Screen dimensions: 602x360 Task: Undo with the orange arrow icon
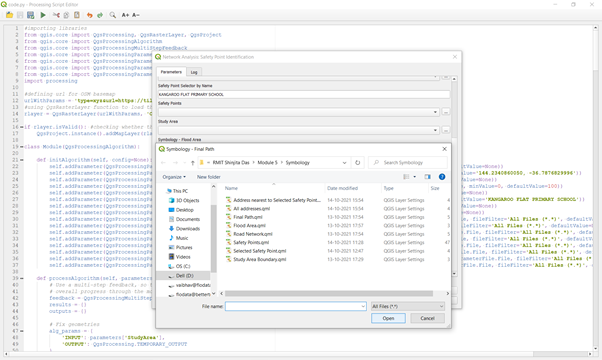click(x=89, y=15)
